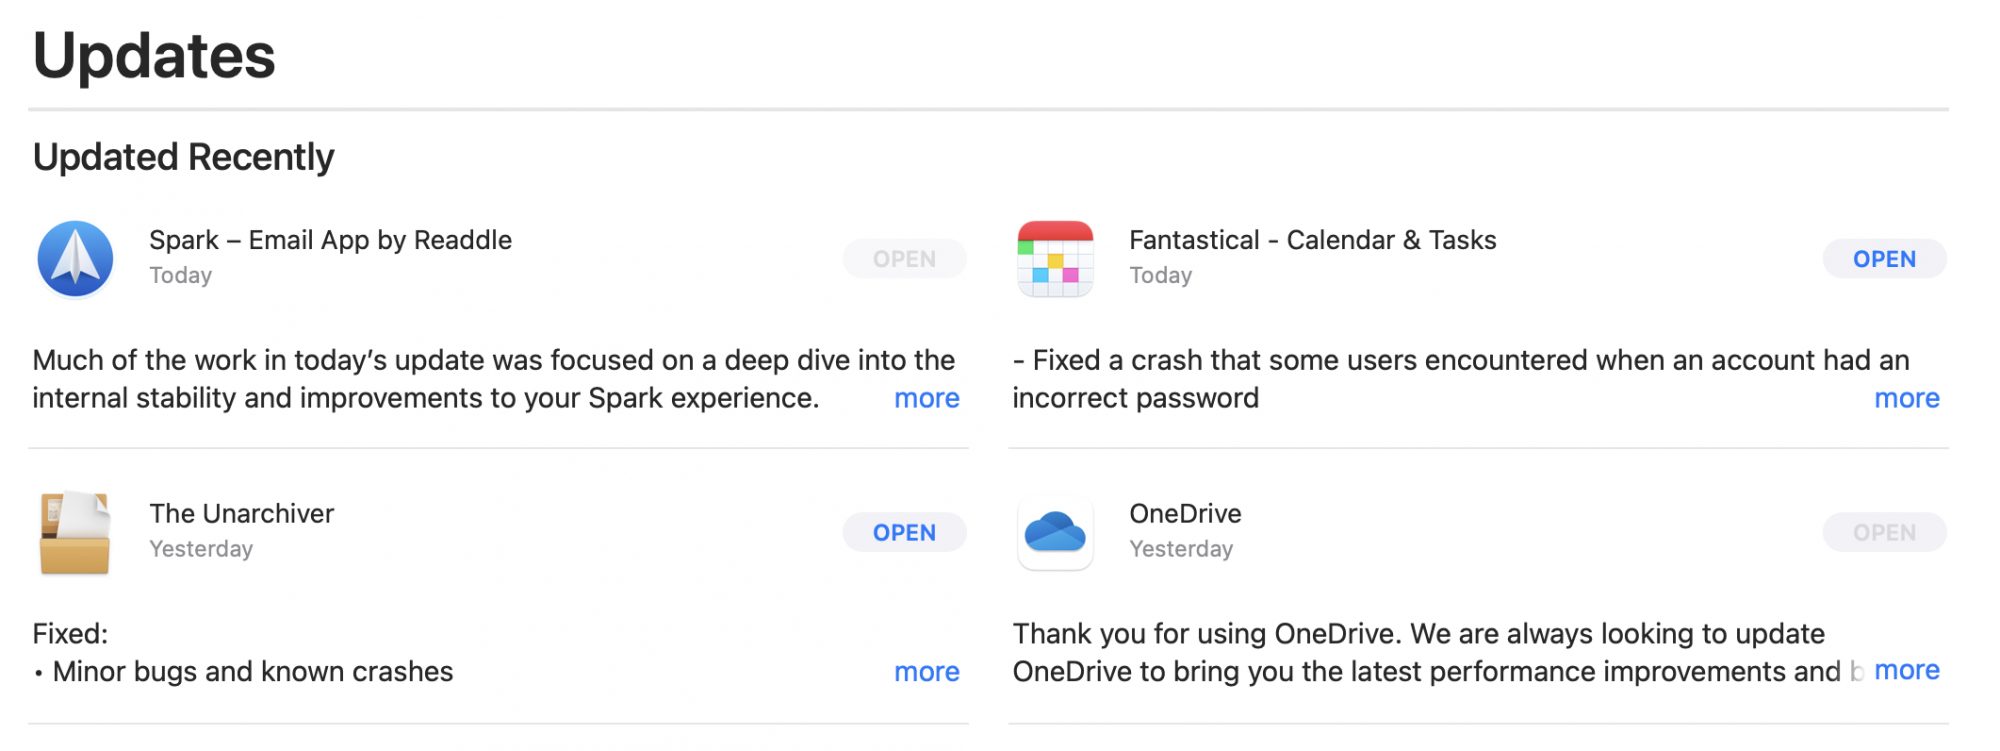Open The Unarchiver with its OPEN button
2000x751 pixels.
coord(904,533)
